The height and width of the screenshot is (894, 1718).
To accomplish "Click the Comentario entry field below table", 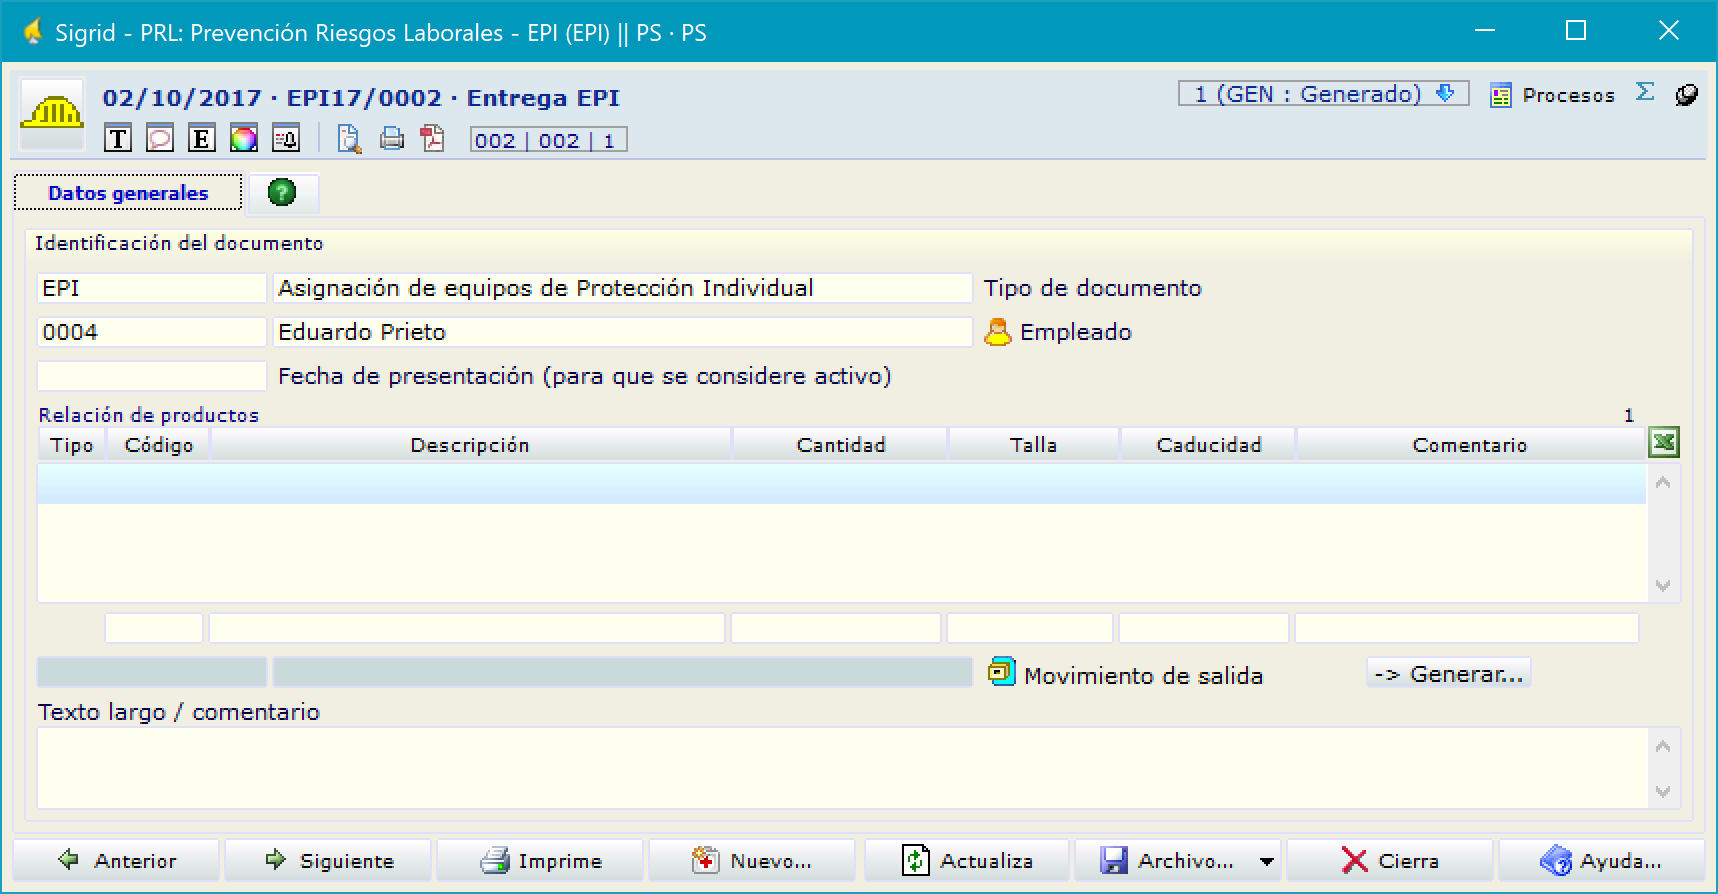I will coord(1467,628).
